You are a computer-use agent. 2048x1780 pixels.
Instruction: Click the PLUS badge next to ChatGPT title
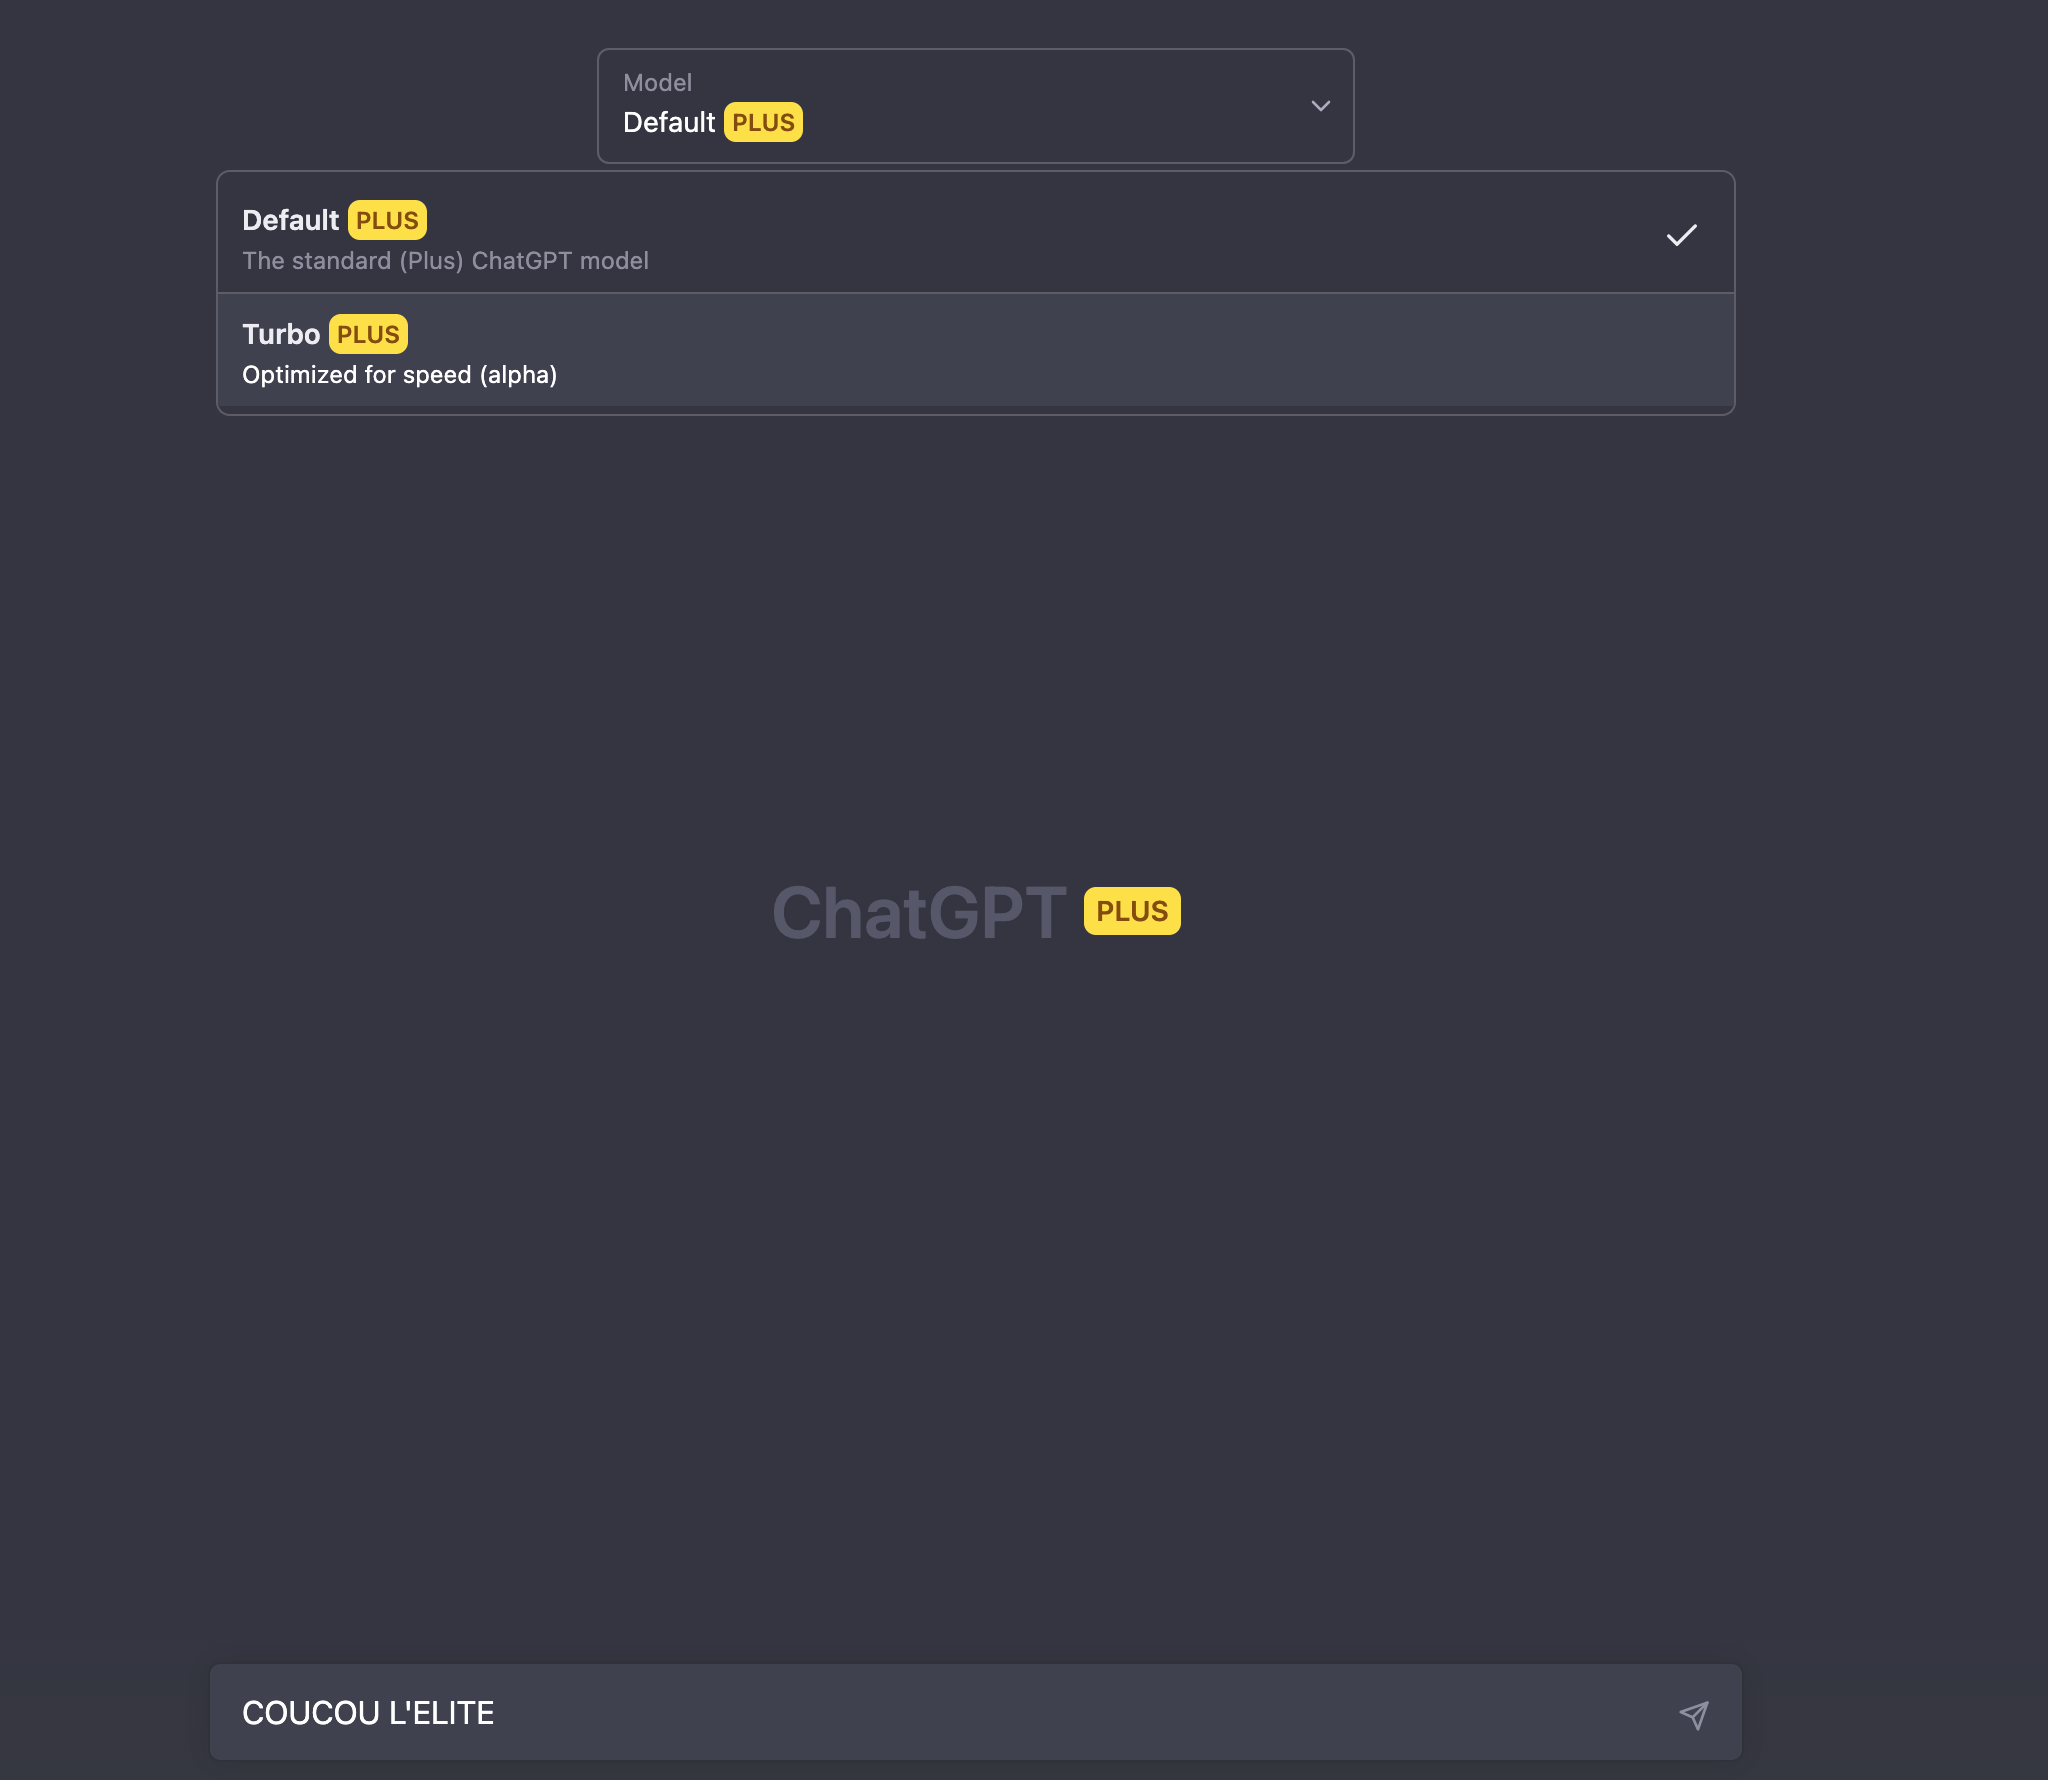pyautogui.click(x=1131, y=911)
